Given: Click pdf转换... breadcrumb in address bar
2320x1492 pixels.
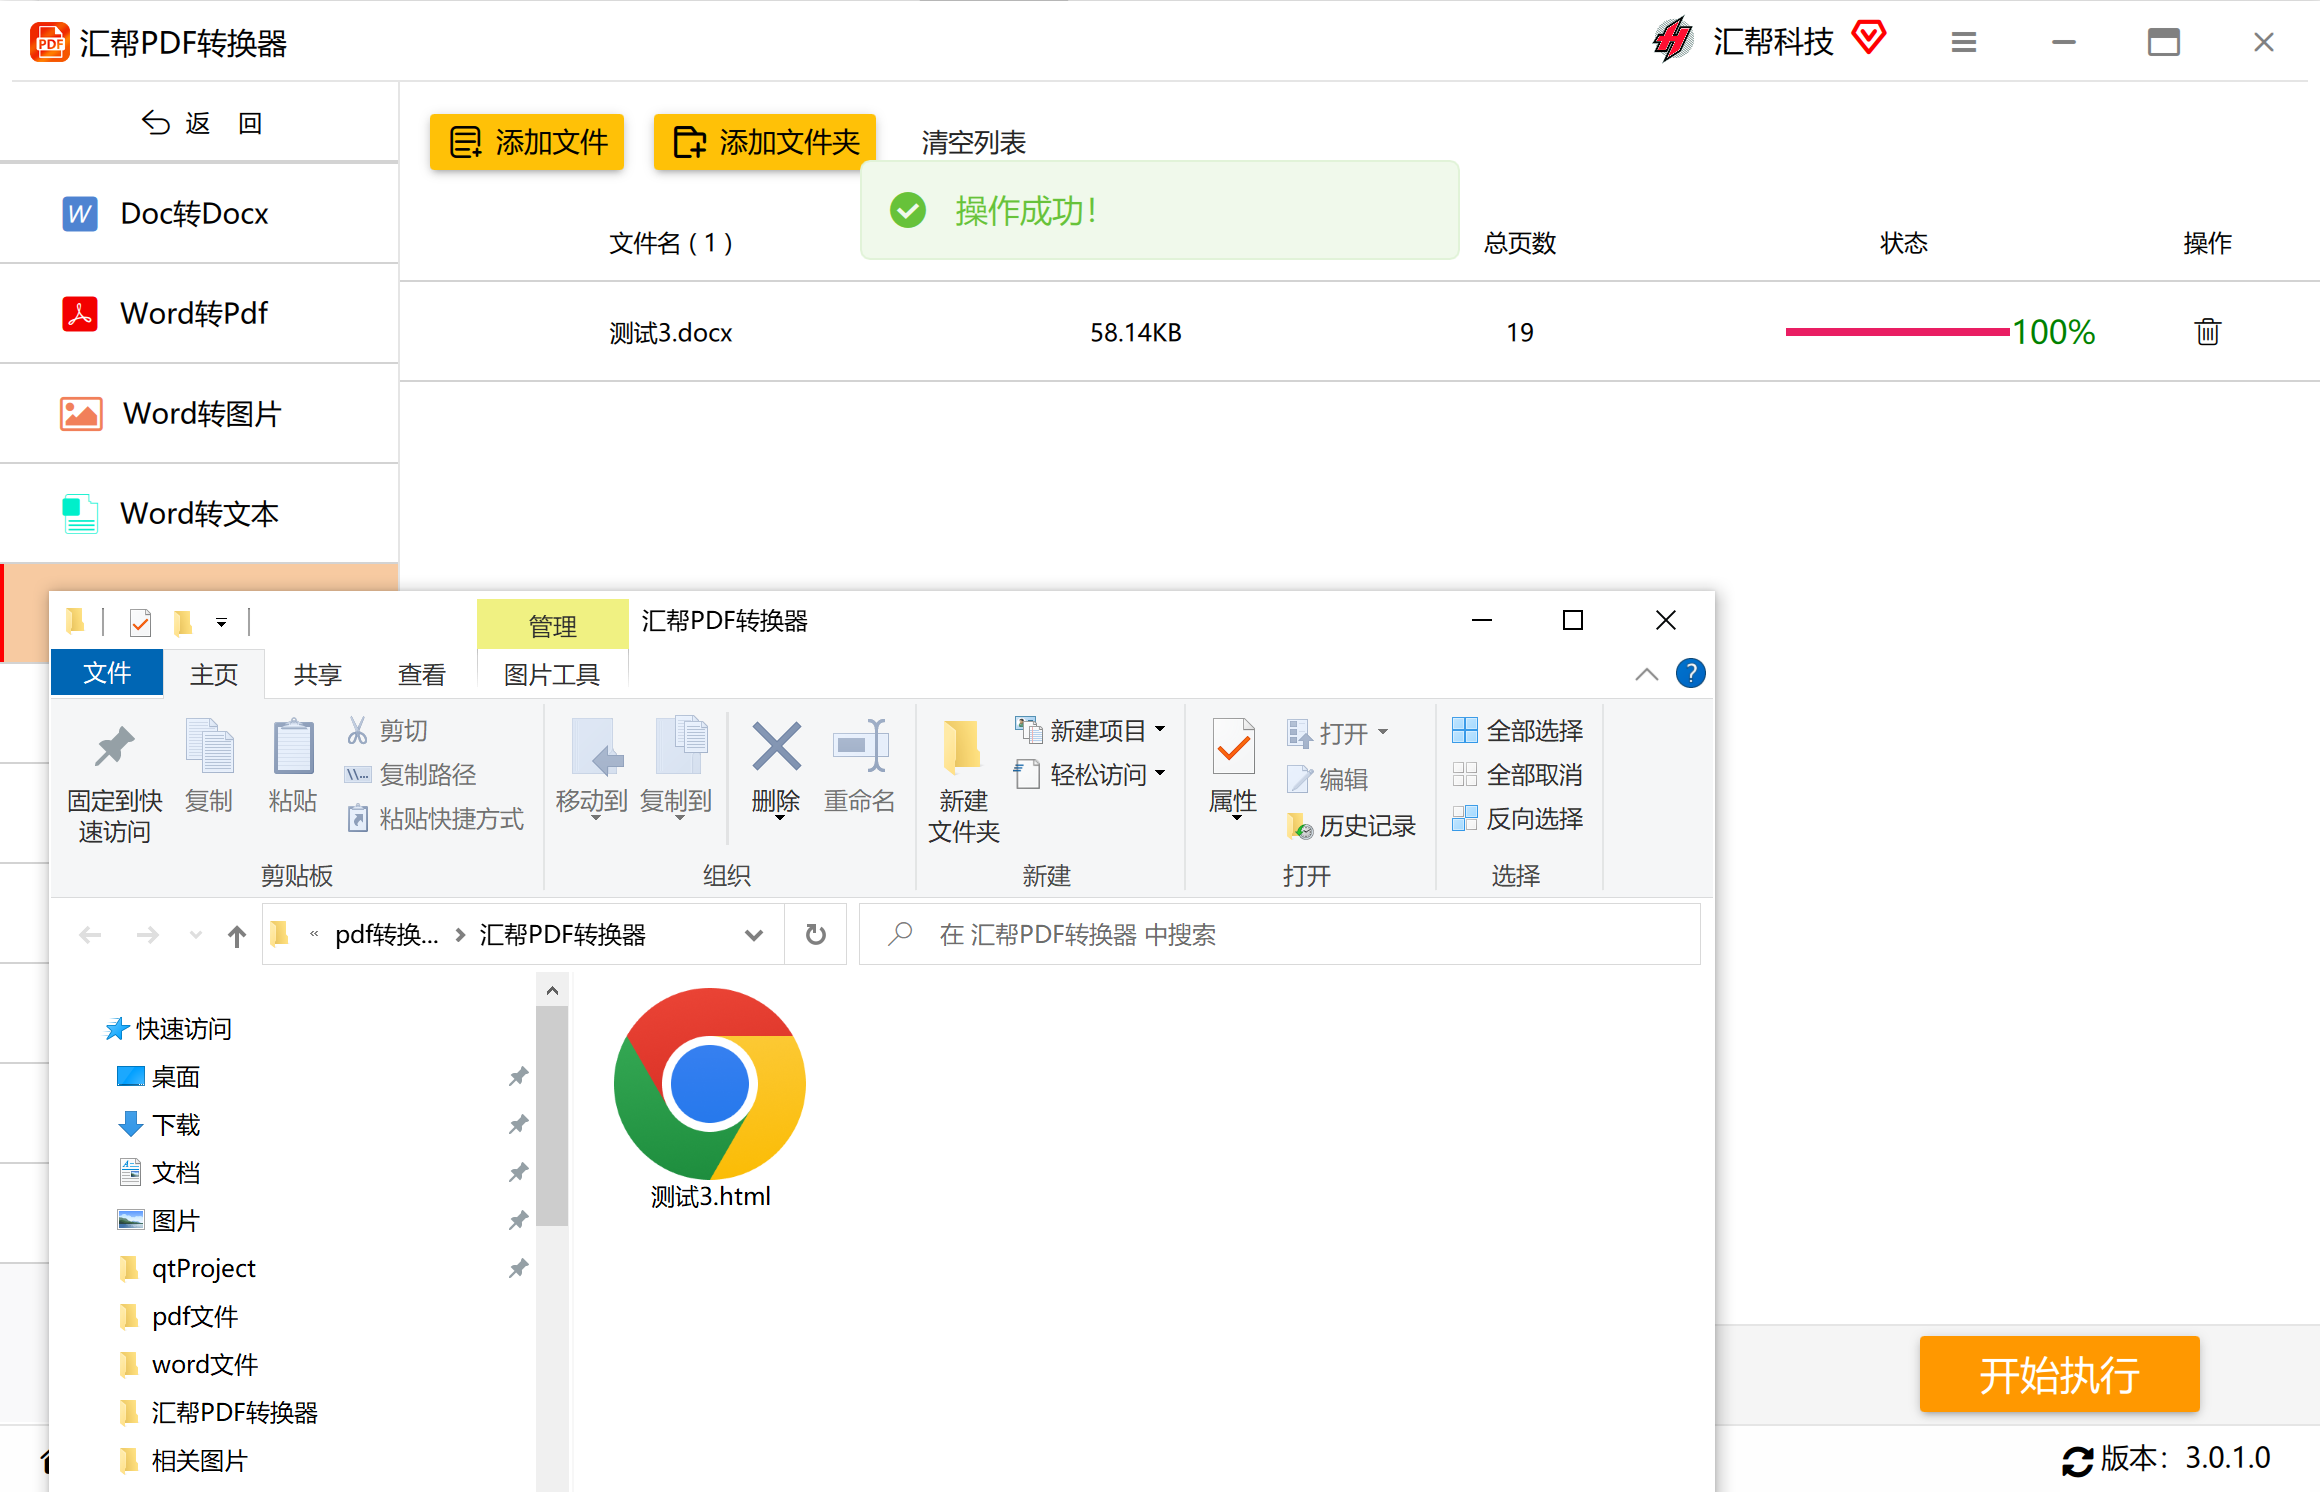Looking at the screenshot, I should pyautogui.click(x=386, y=935).
